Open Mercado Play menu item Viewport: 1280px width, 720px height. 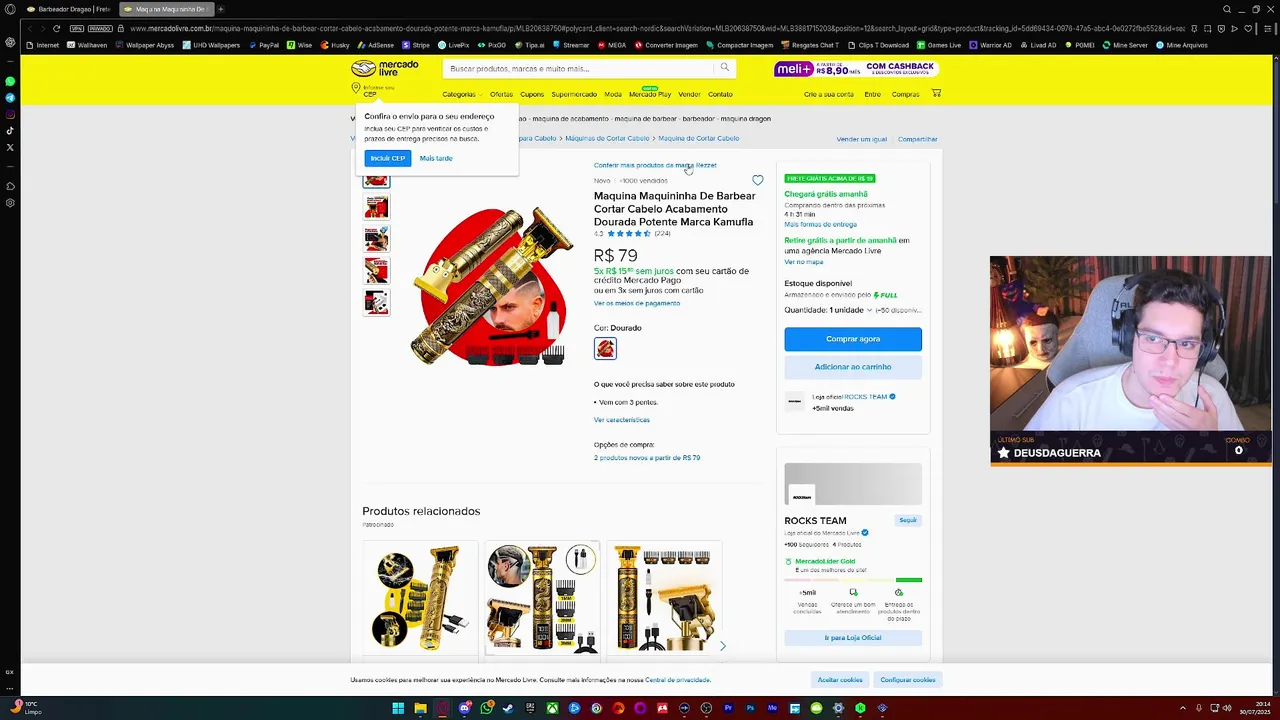click(650, 94)
